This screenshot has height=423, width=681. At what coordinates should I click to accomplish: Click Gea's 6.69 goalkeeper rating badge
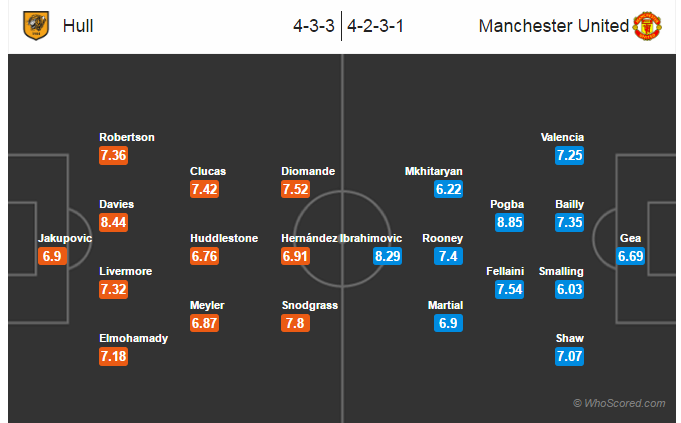(x=631, y=257)
